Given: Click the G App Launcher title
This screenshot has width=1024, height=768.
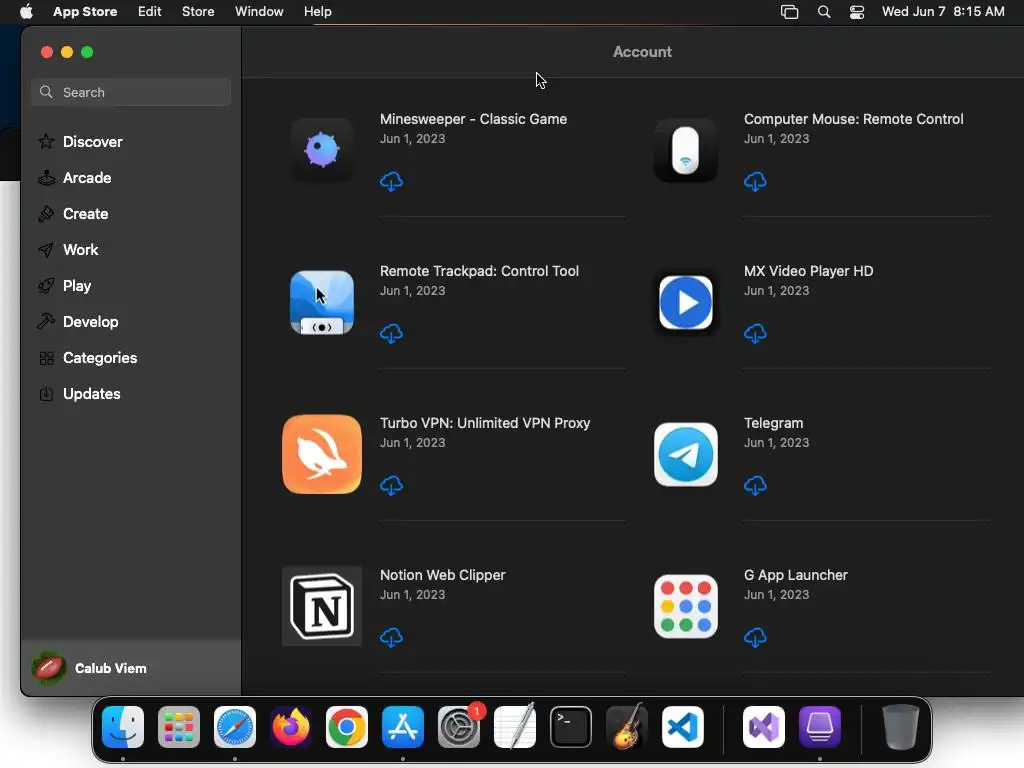Looking at the screenshot, I should pos(796,575).
